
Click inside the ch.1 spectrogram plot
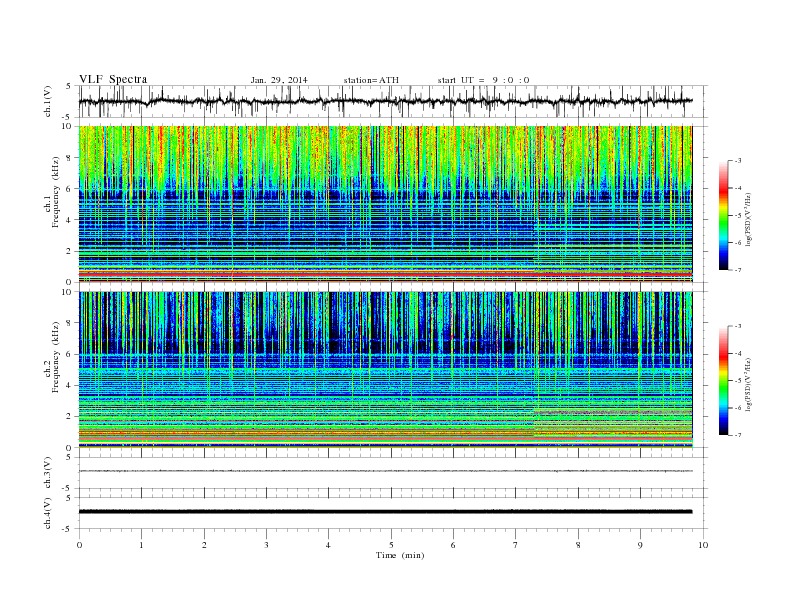click(x=385, y=204)
